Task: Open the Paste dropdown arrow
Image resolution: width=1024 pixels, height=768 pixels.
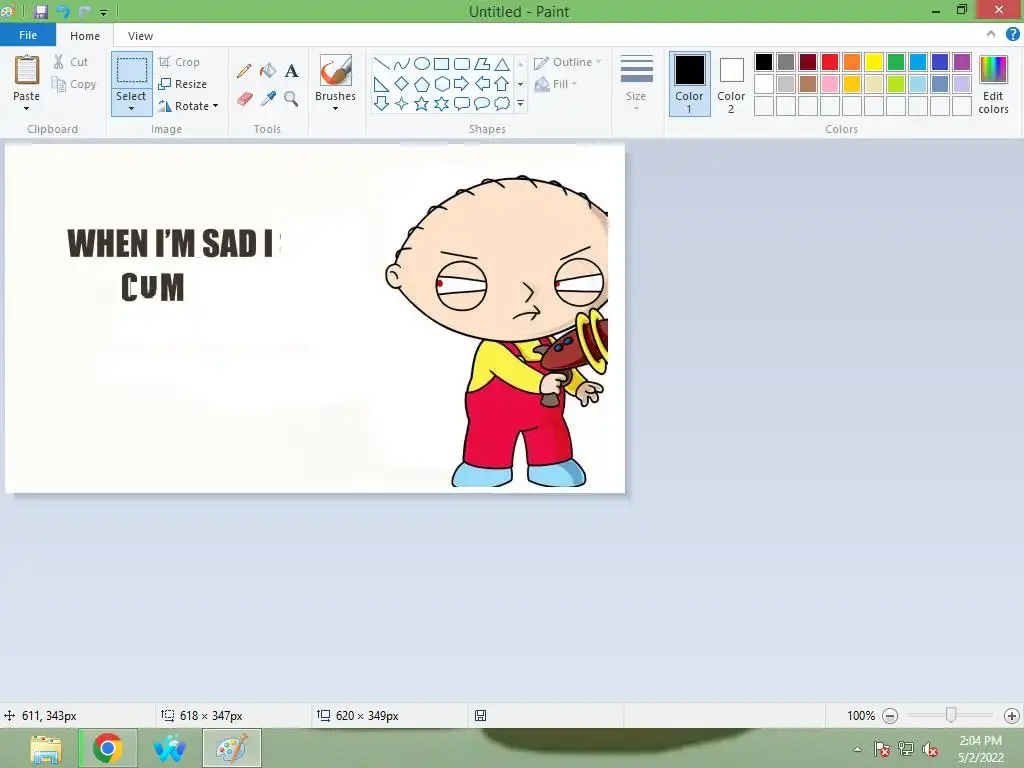Action: pyautogui.click(x=26, y=108)
